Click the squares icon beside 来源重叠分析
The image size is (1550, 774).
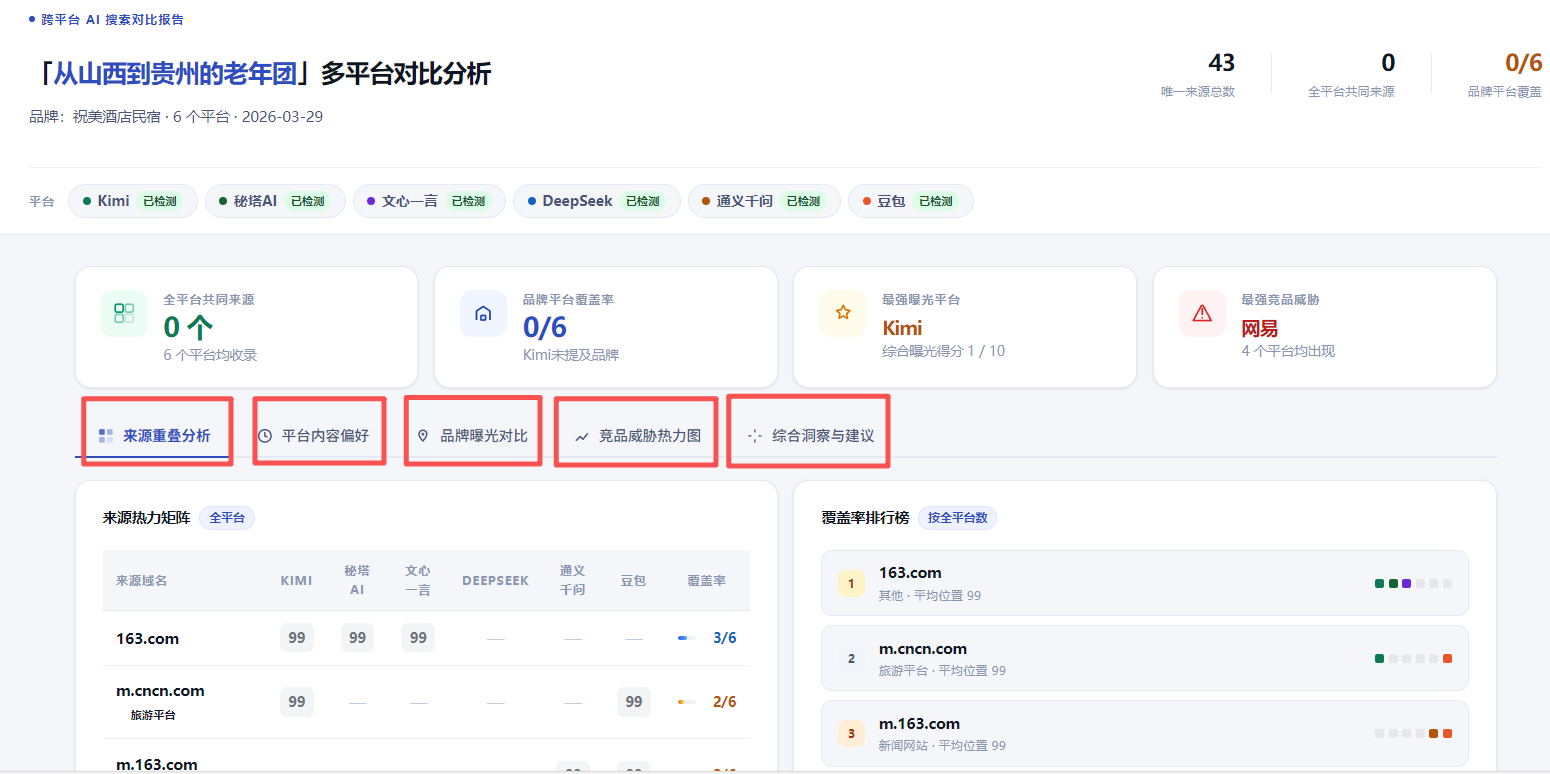pyautogui.click(x=106, y=436)
